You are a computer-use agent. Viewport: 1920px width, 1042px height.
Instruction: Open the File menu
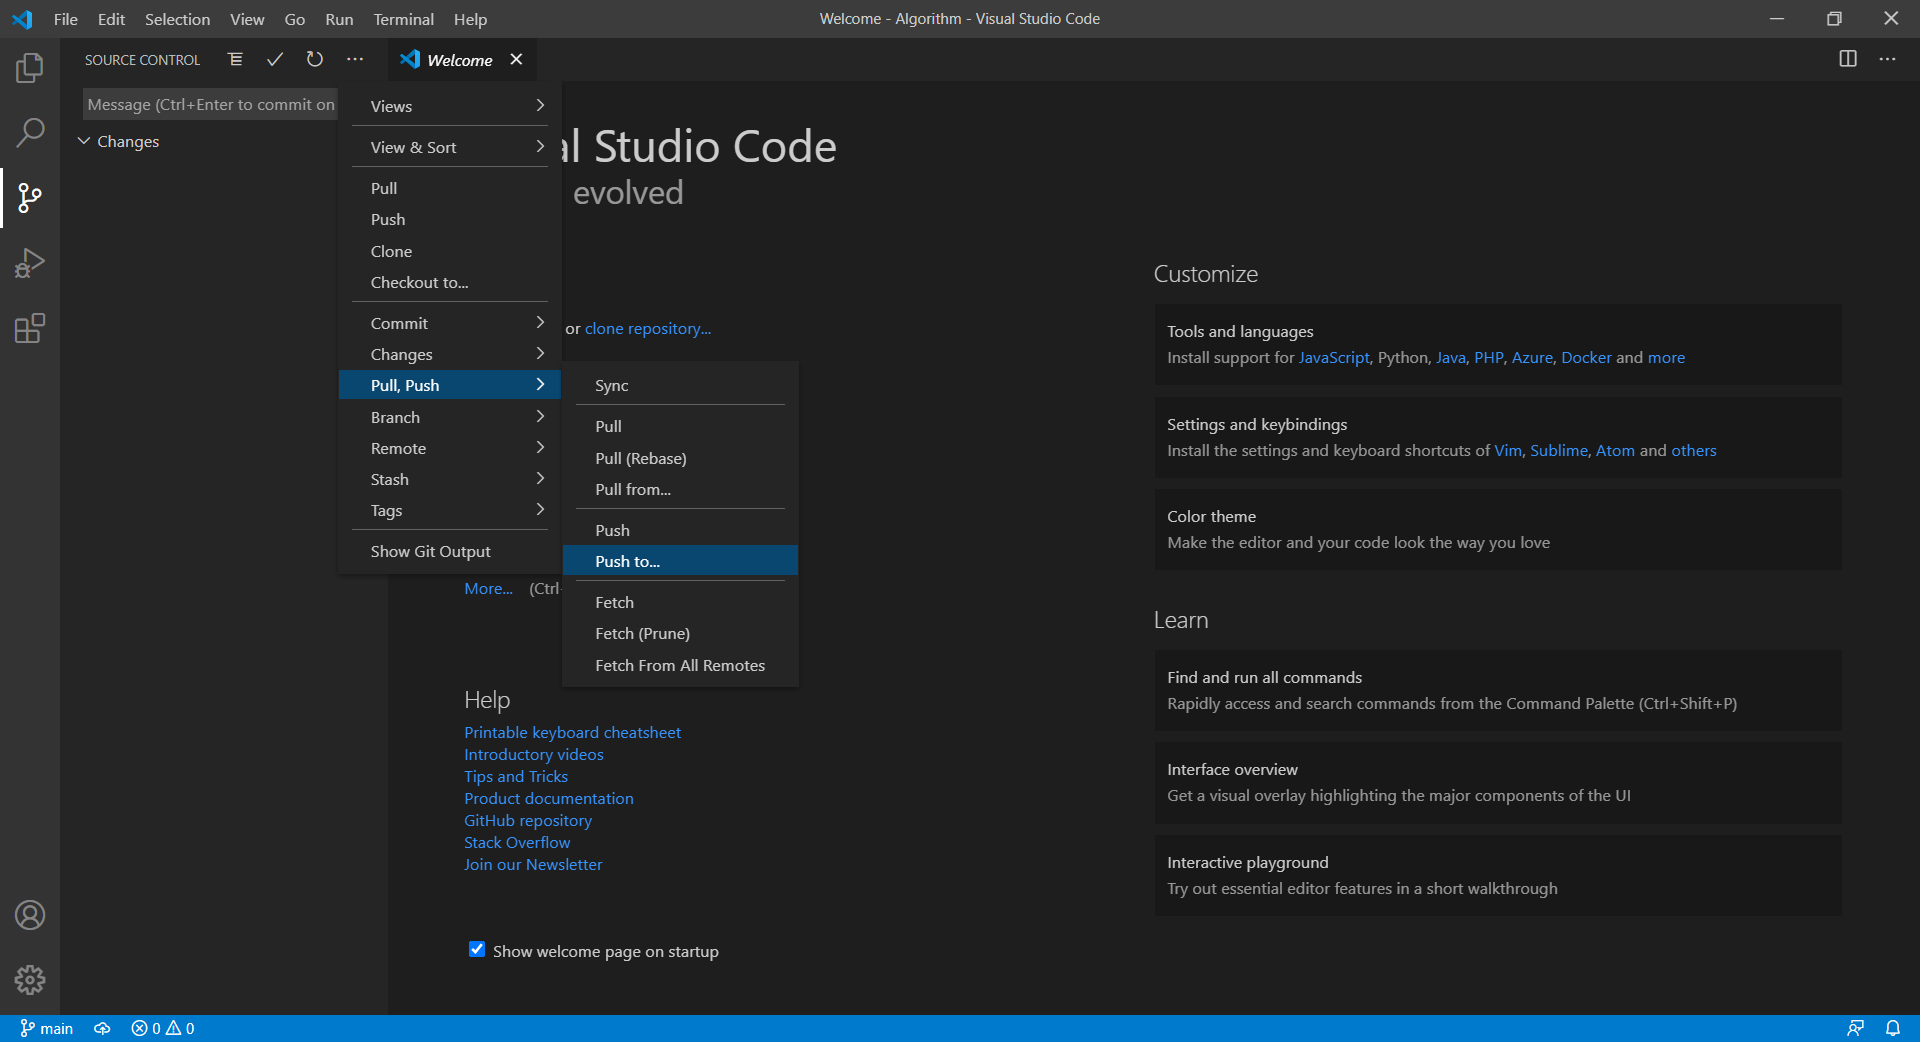pyautogui.click(x=66, y=19)
